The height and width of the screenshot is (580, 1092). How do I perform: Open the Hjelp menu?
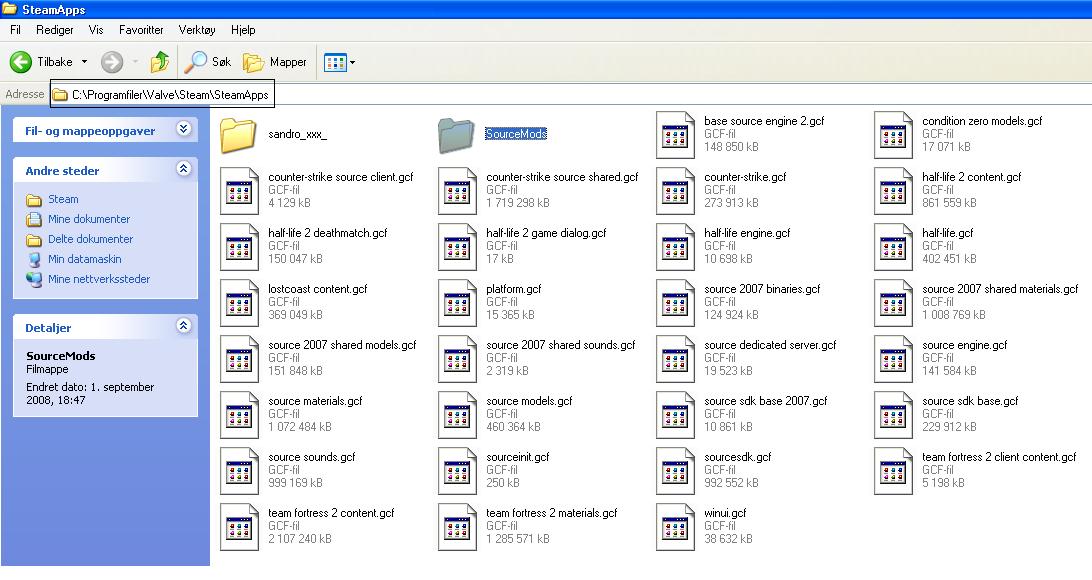click(243, 30)
